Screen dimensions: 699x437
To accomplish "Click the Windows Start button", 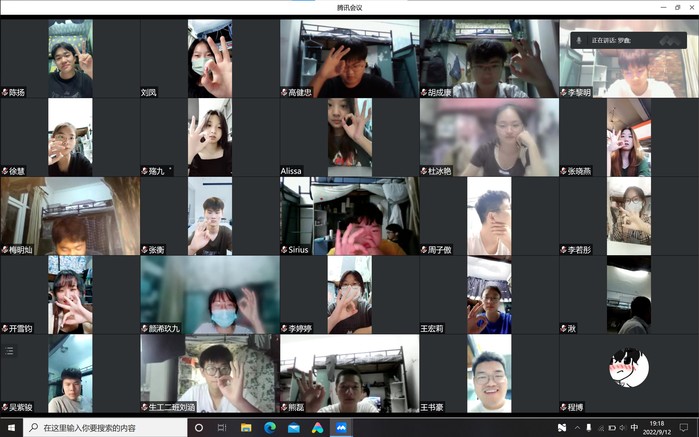I will tap(11, 427).
